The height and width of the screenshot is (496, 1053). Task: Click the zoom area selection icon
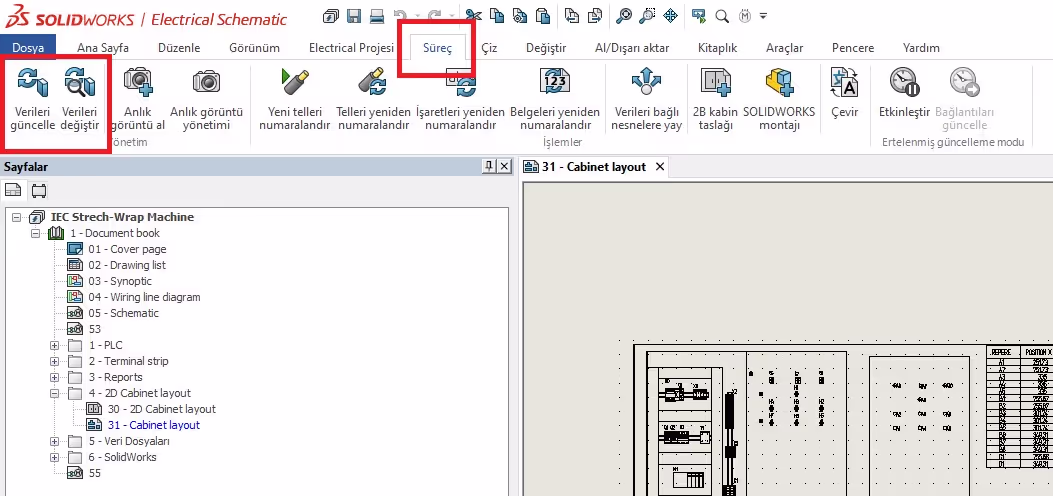(x=647, y=16)
